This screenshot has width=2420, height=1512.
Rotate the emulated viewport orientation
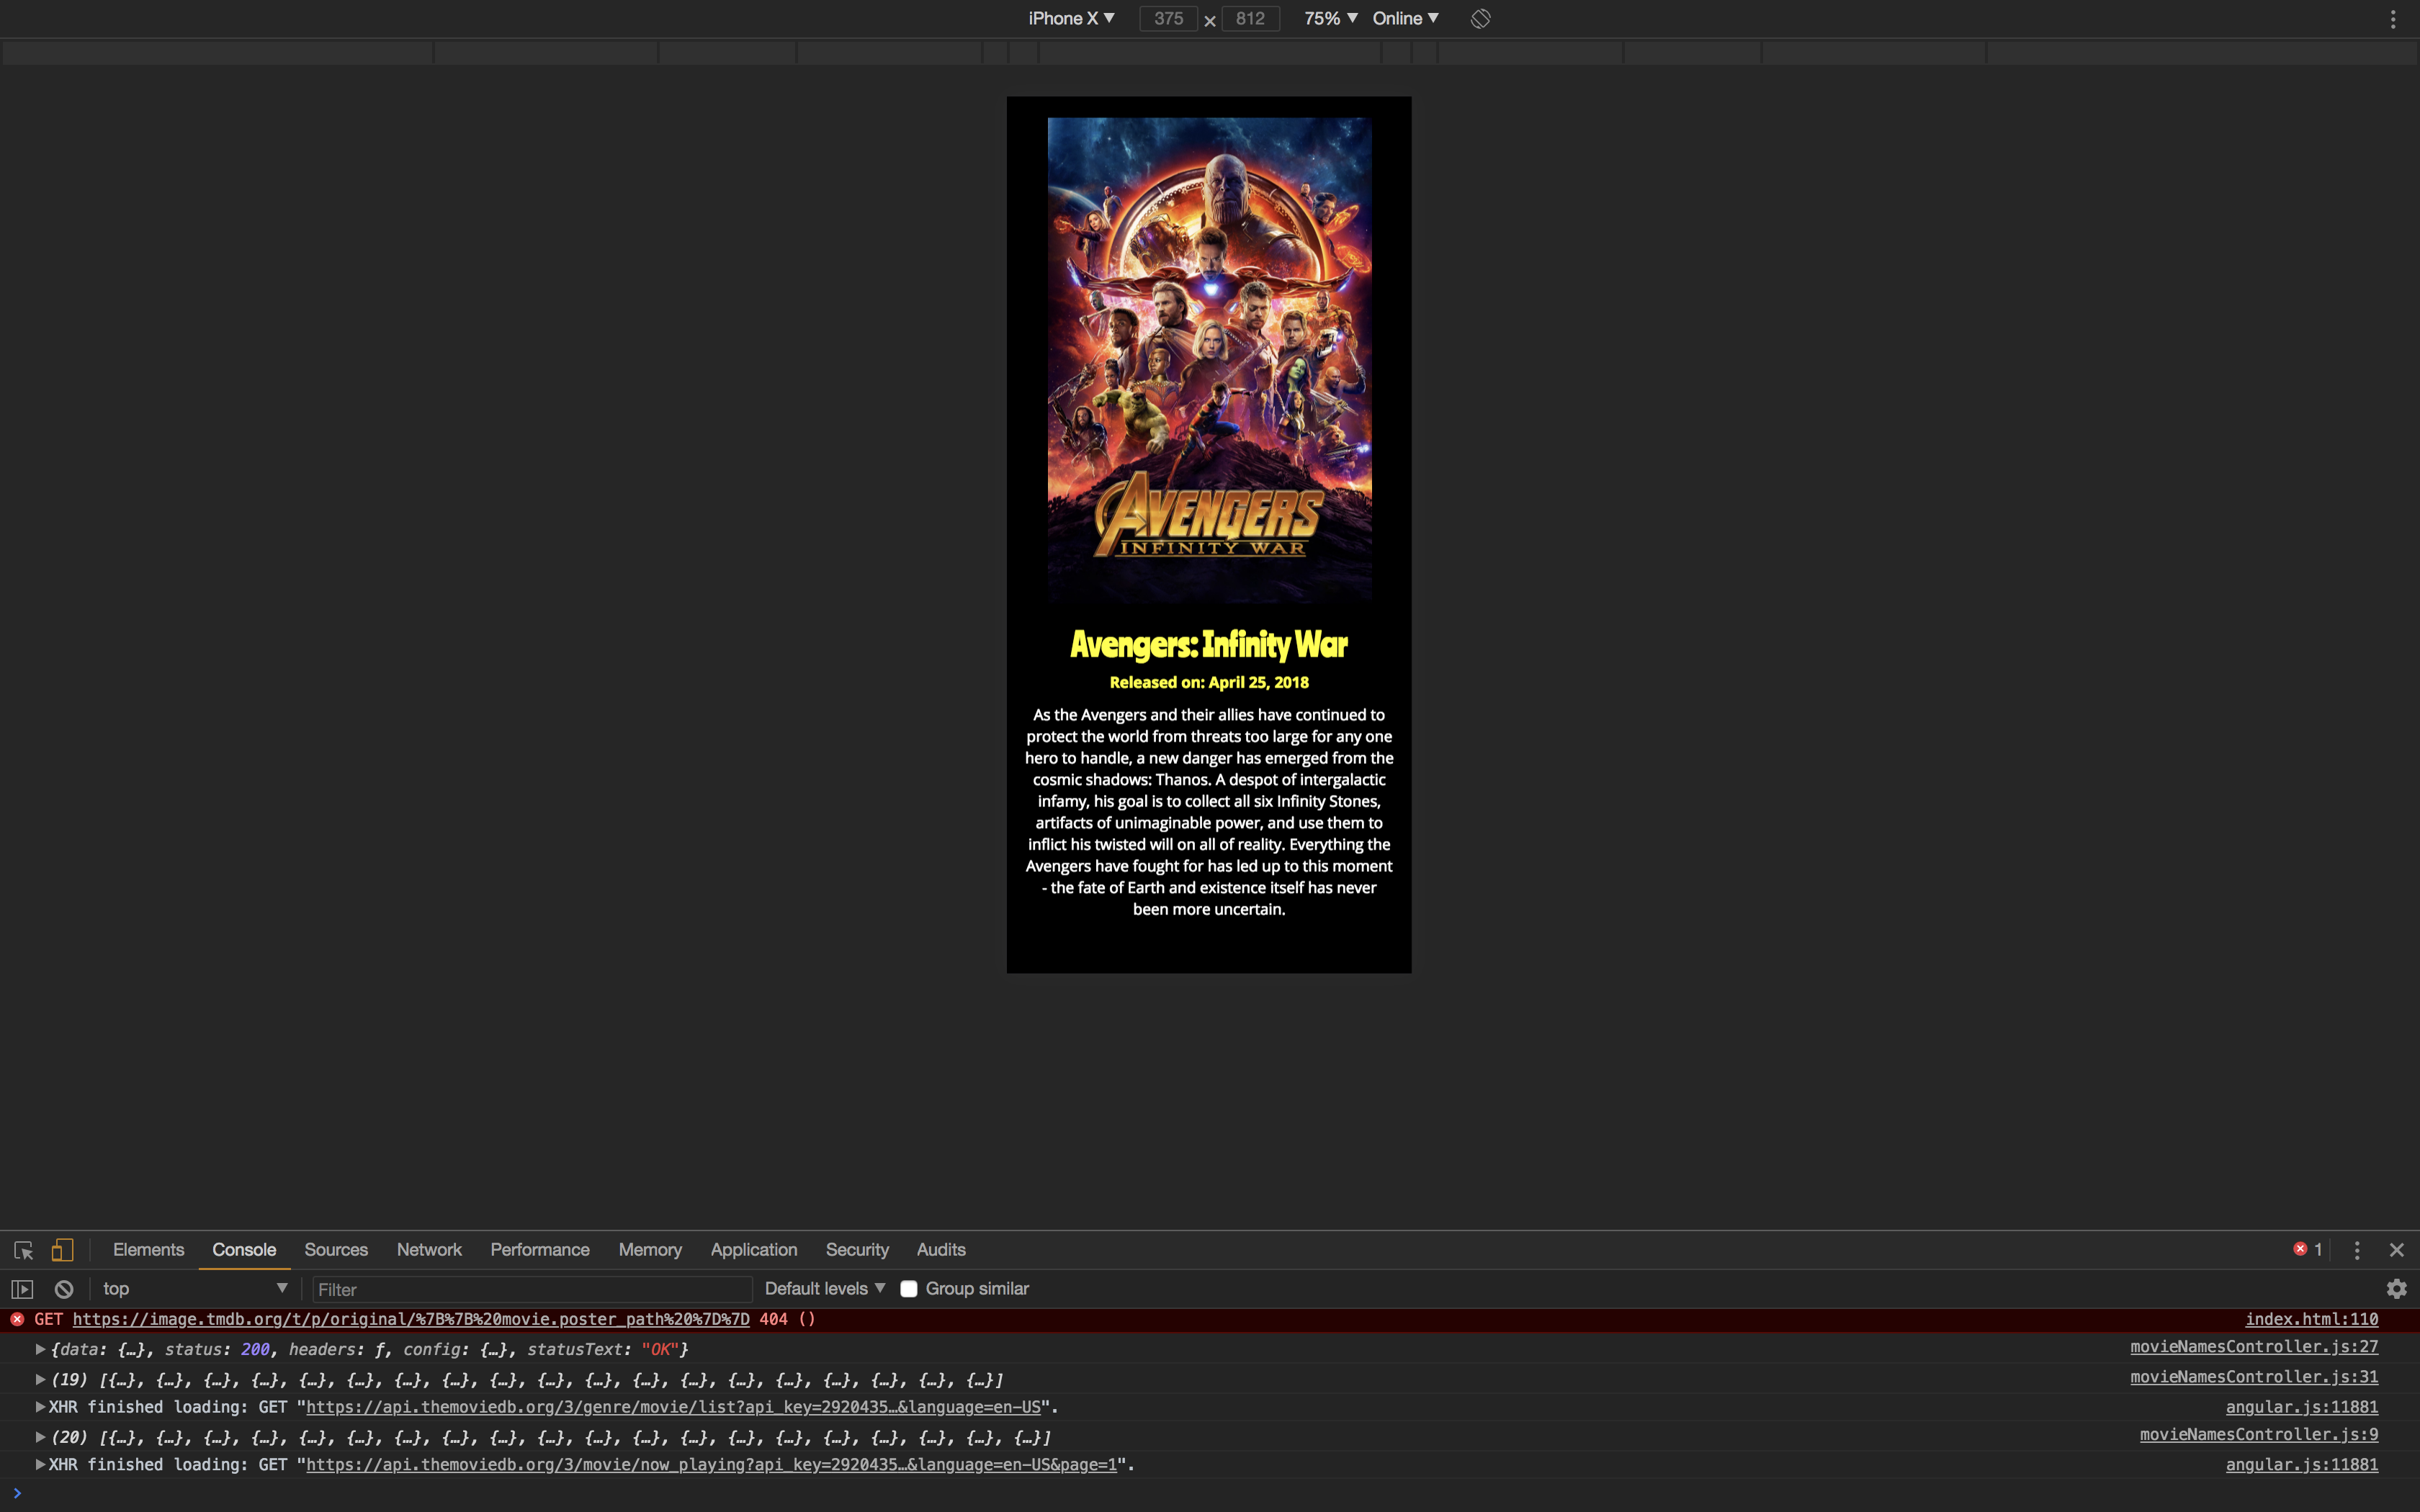pos(1479,18)
